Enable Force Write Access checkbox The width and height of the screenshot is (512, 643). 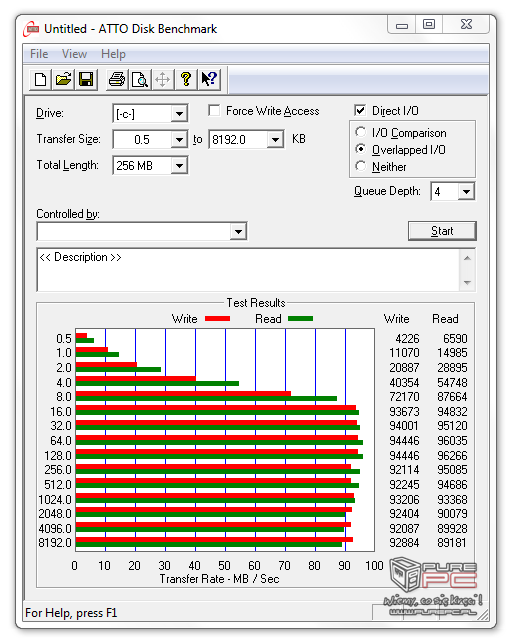pos(214,111)
